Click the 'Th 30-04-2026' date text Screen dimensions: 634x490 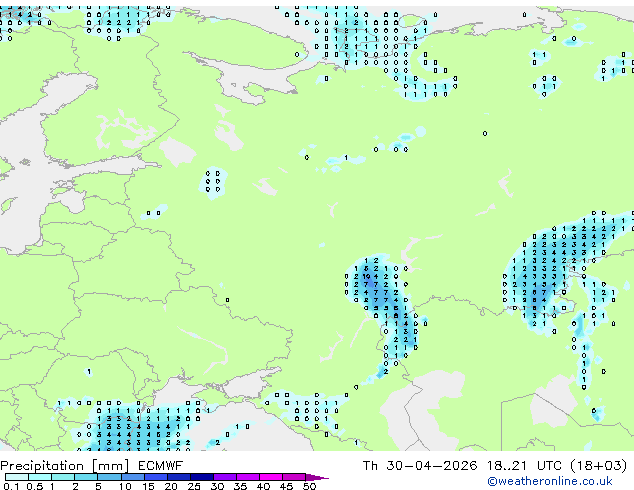(420, 466)
